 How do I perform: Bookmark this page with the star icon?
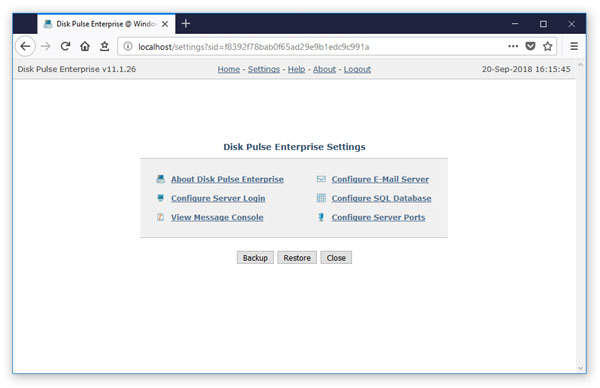(548, 46)
